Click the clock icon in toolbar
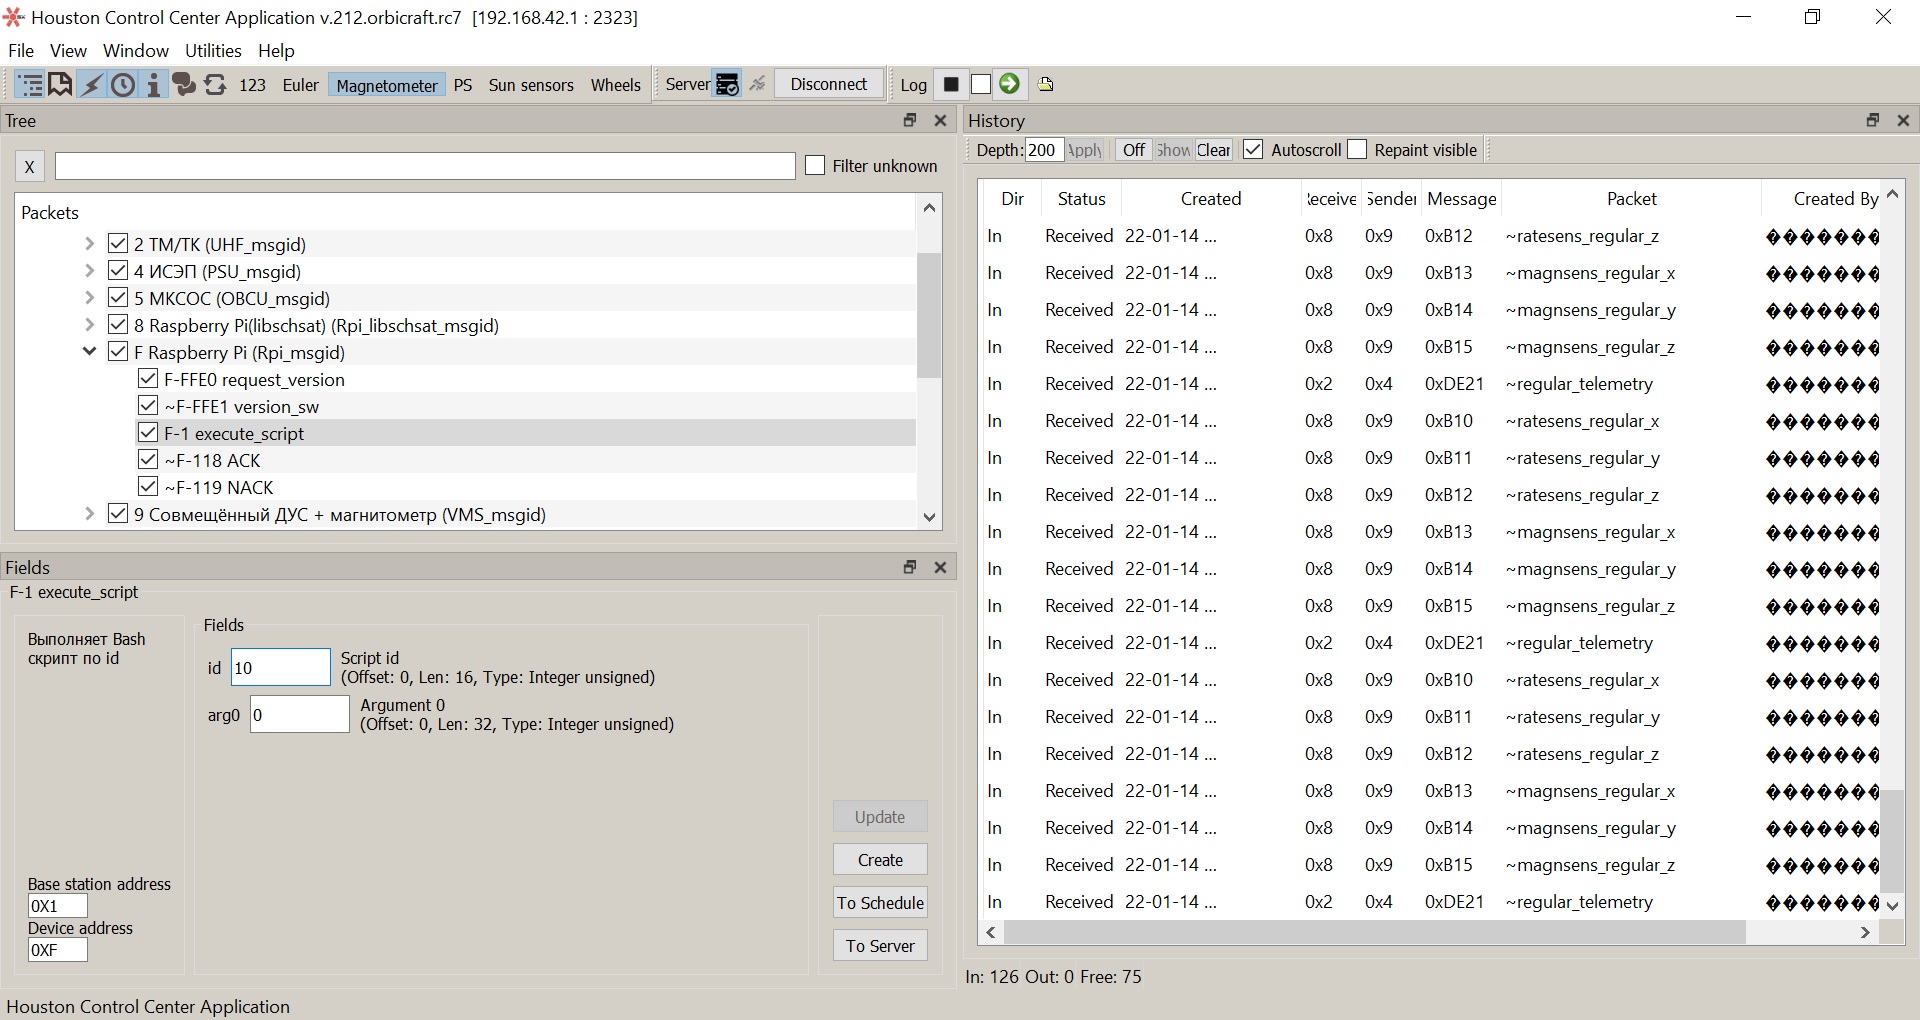Screen dimensions: 1920x1020 pyautogui.click(x=123, y=85)
